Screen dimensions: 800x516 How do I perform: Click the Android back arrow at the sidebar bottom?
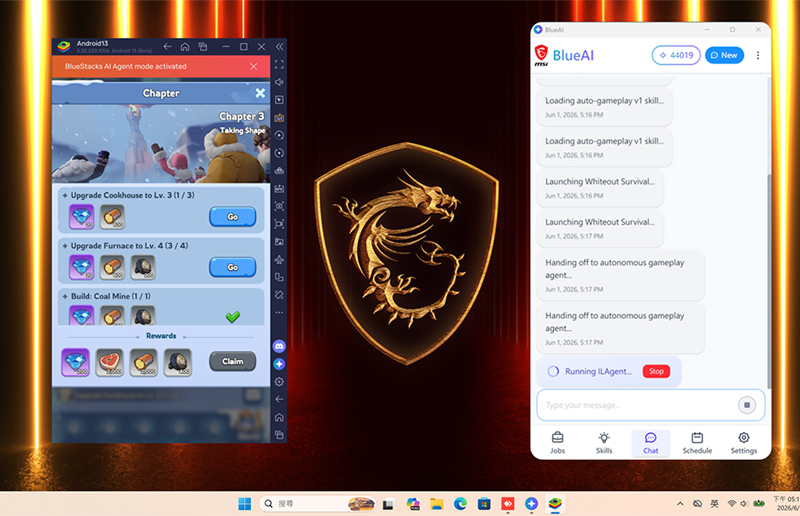(x=279, y=399)
